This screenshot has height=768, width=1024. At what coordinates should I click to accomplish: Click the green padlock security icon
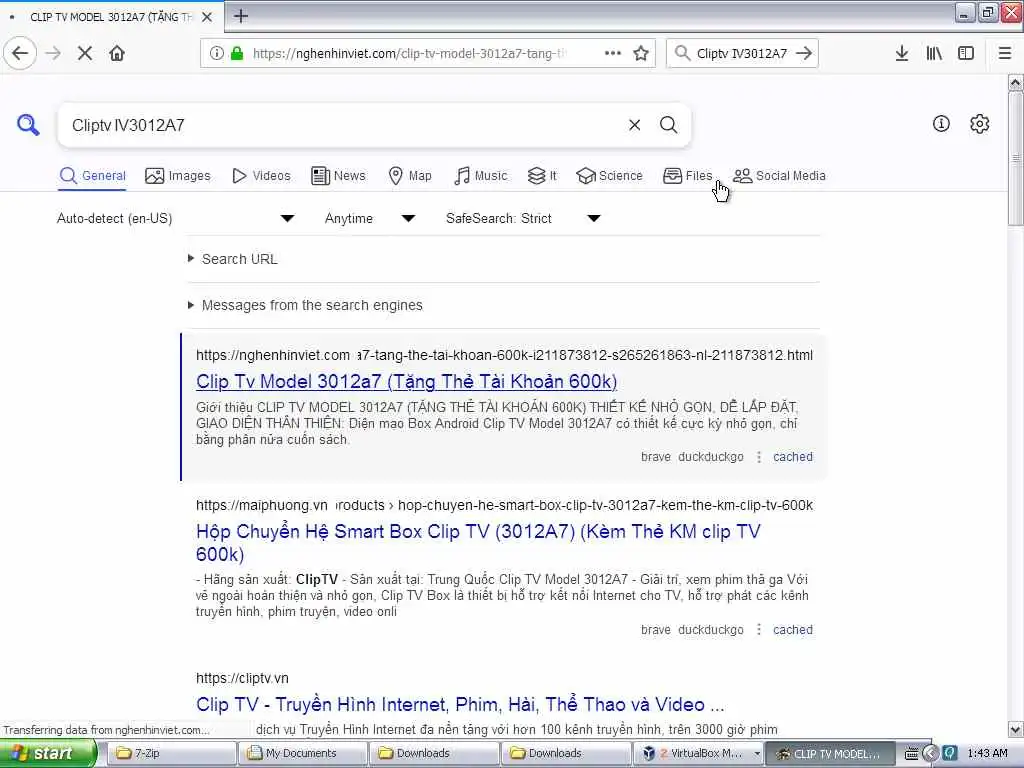point(237,54)
